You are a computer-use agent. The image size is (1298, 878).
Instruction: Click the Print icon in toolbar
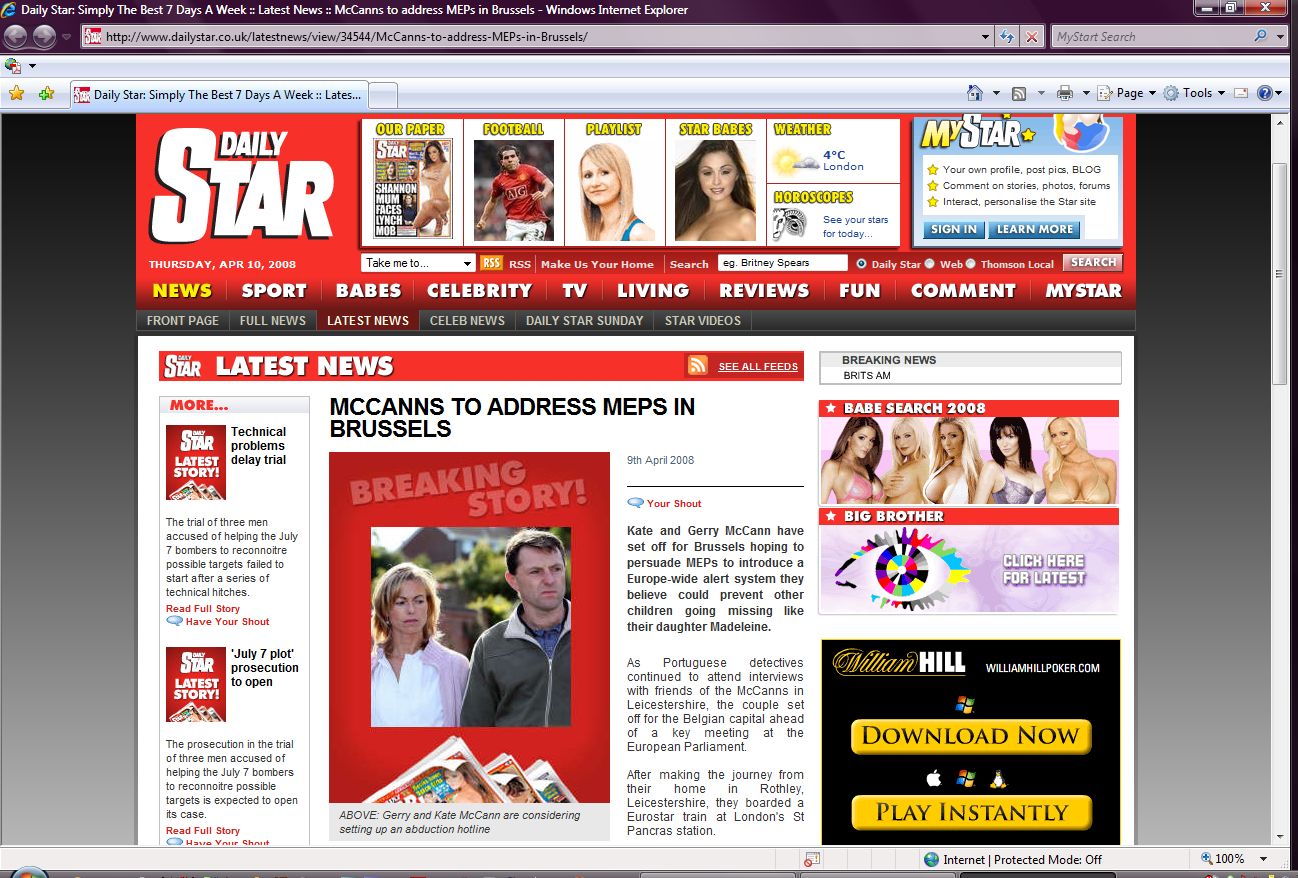1065,93
